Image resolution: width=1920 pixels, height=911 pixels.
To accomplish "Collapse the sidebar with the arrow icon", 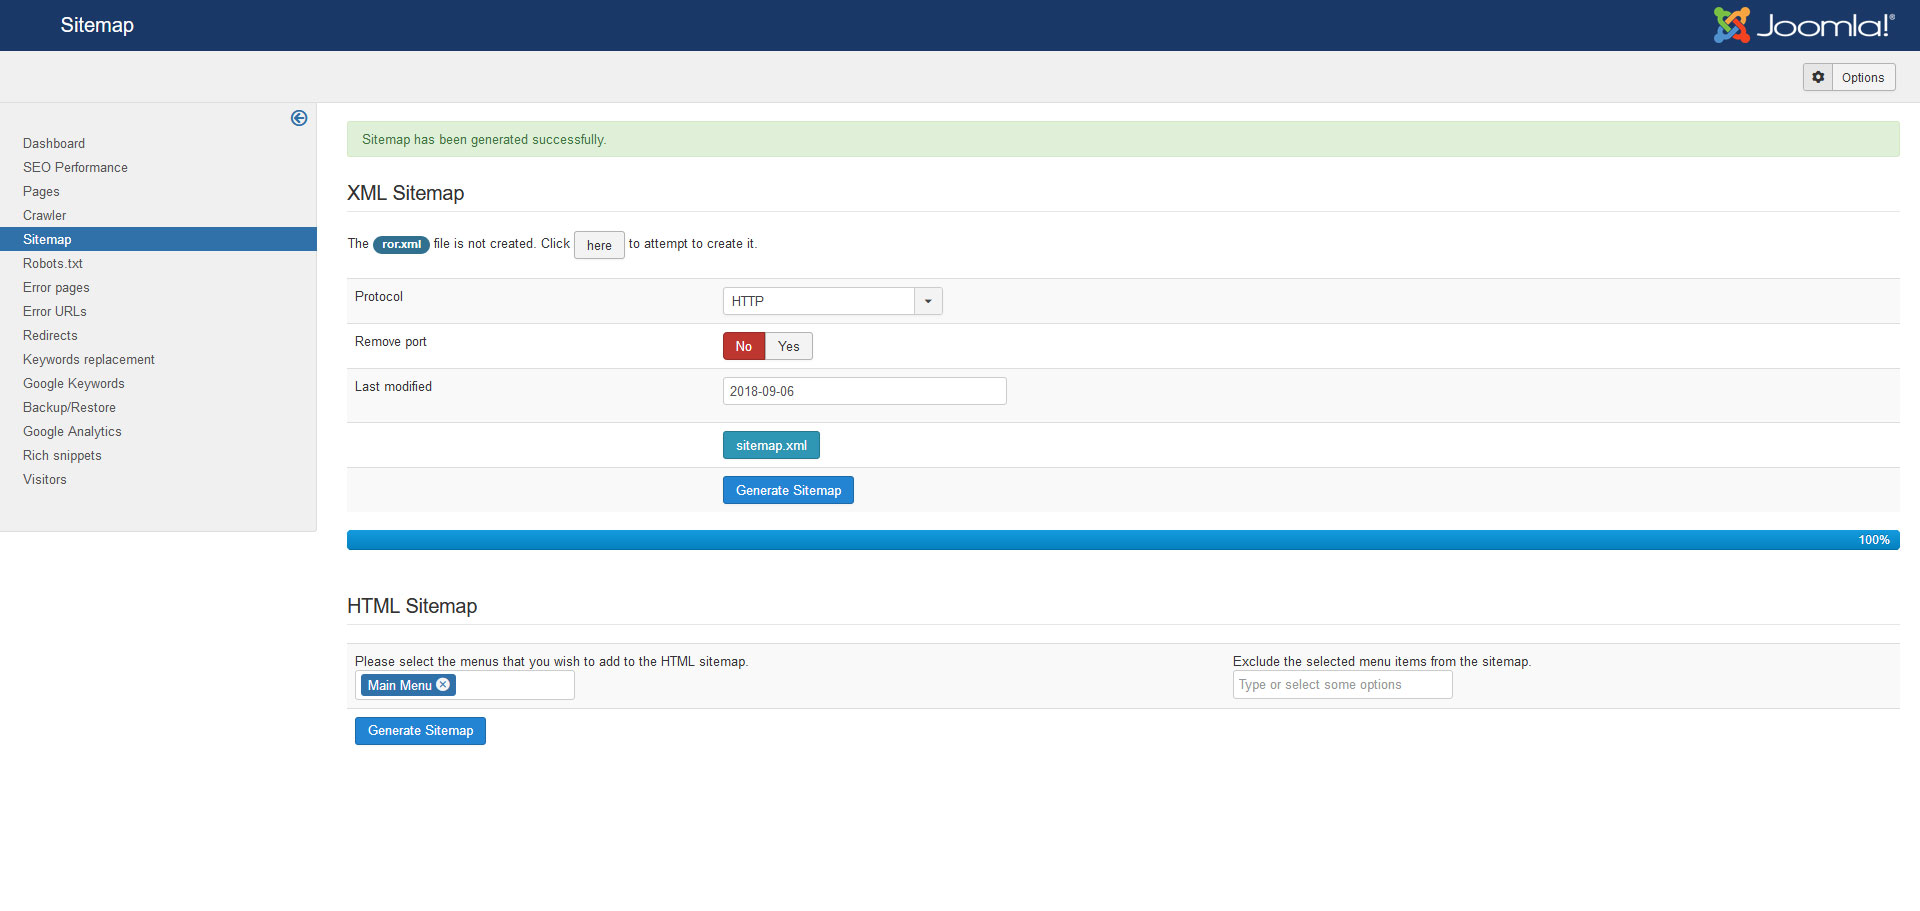I will coord(299,118).
